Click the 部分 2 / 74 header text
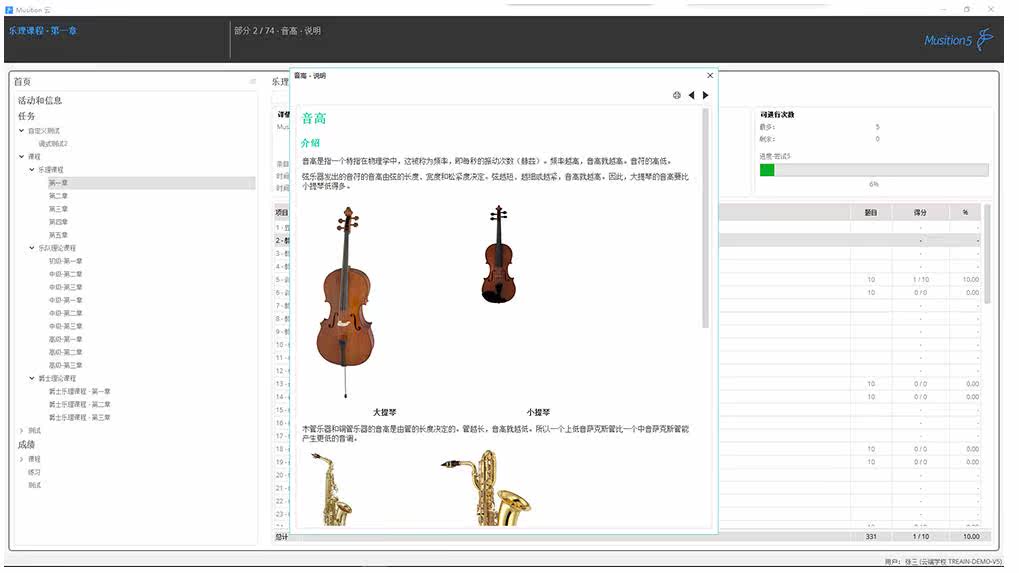1019x573 pixels. point(277,31)
